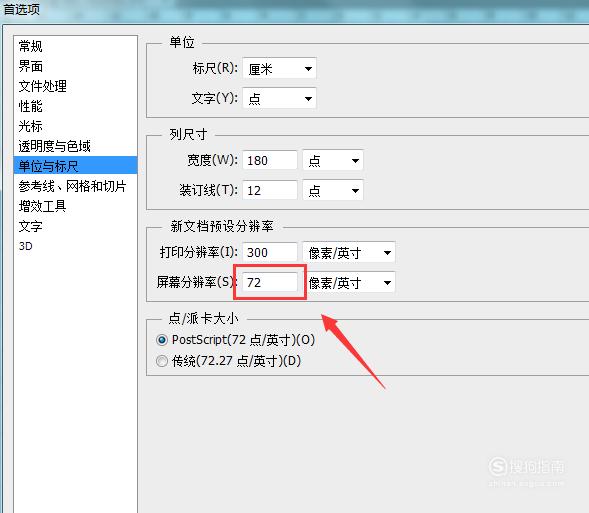Open 参考线、网格和切片 preferences
The image size is (589, 513).
tap(72, 186)
